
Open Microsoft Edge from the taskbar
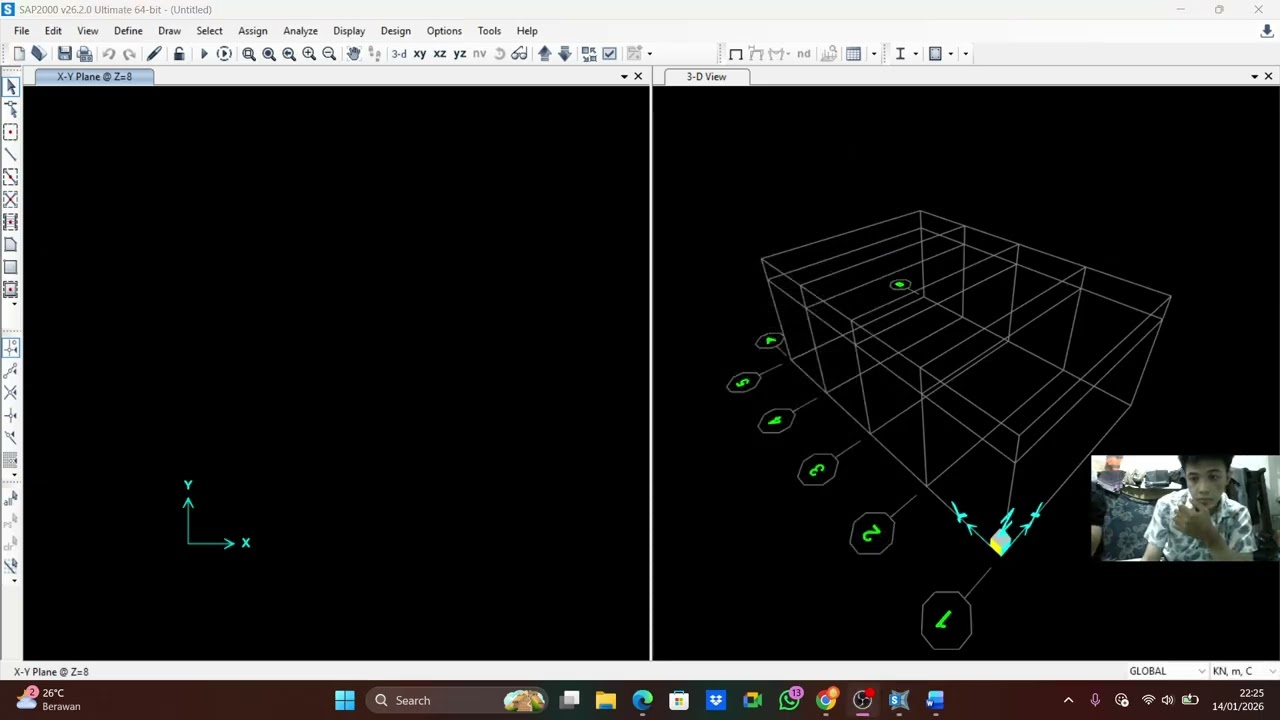[x=642, y=700]
